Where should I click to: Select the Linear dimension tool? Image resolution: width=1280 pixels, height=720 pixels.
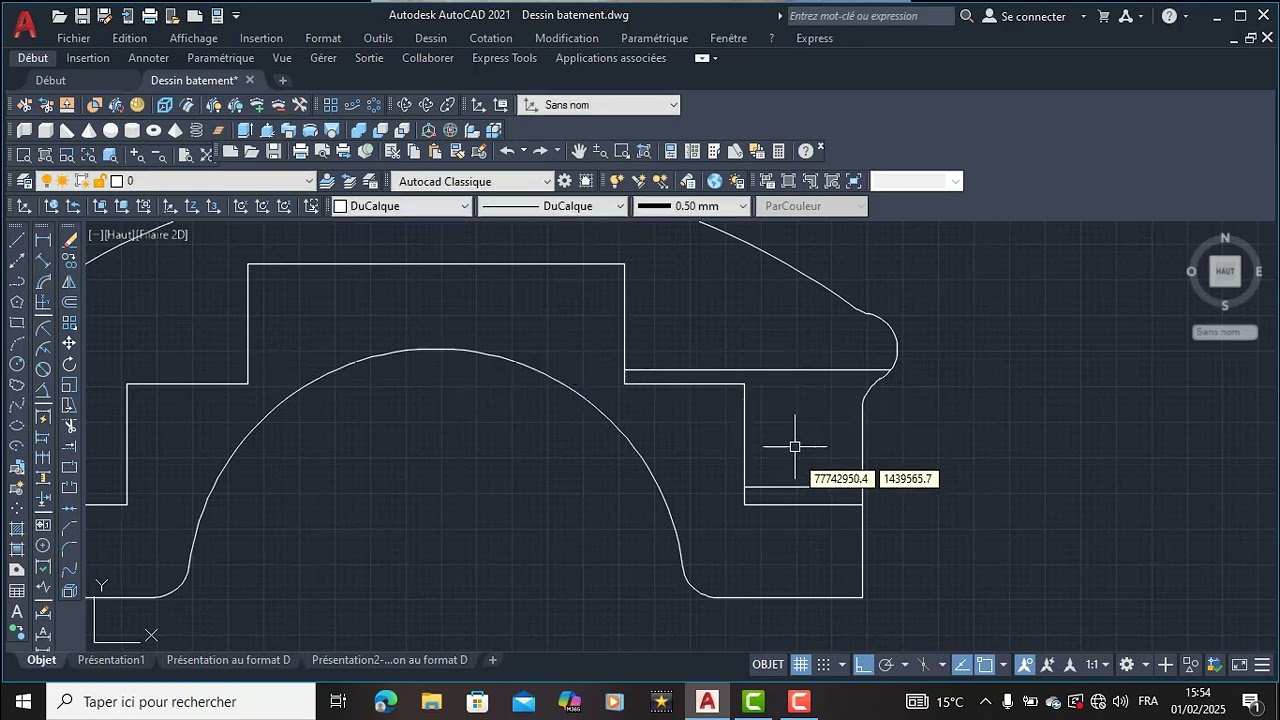coord(43,240)
